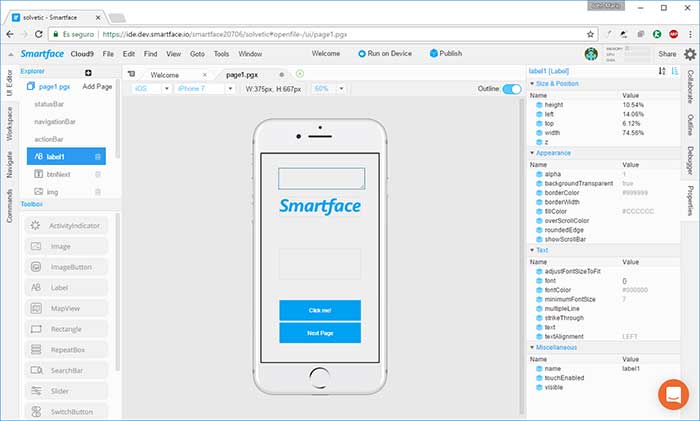Select page1.pgx in Explorer
700x421 pixels.
[x=49, y=87]
